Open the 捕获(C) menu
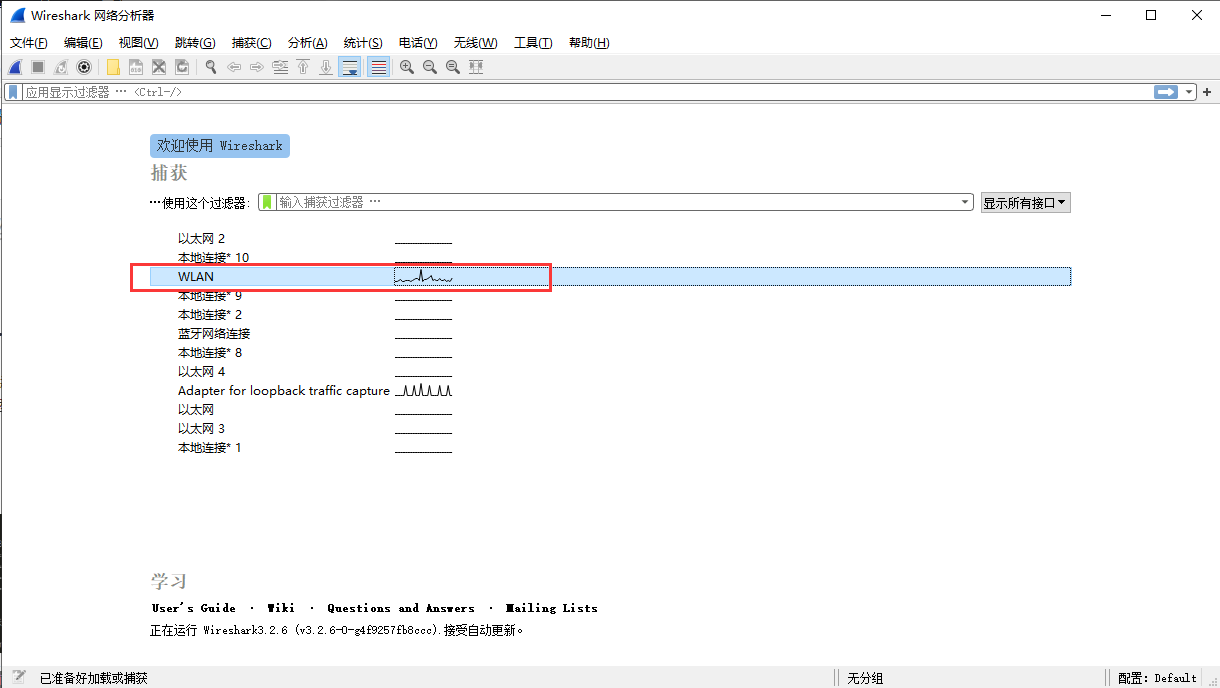Viewport: 1220px width, 688px height. (x=251, y=43)
